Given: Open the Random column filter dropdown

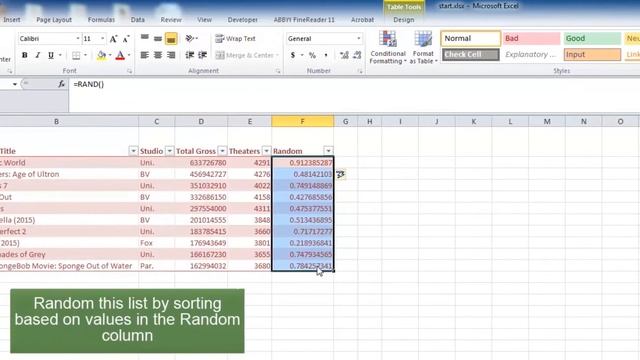Looking at the screenshot, I should [328, 151].
